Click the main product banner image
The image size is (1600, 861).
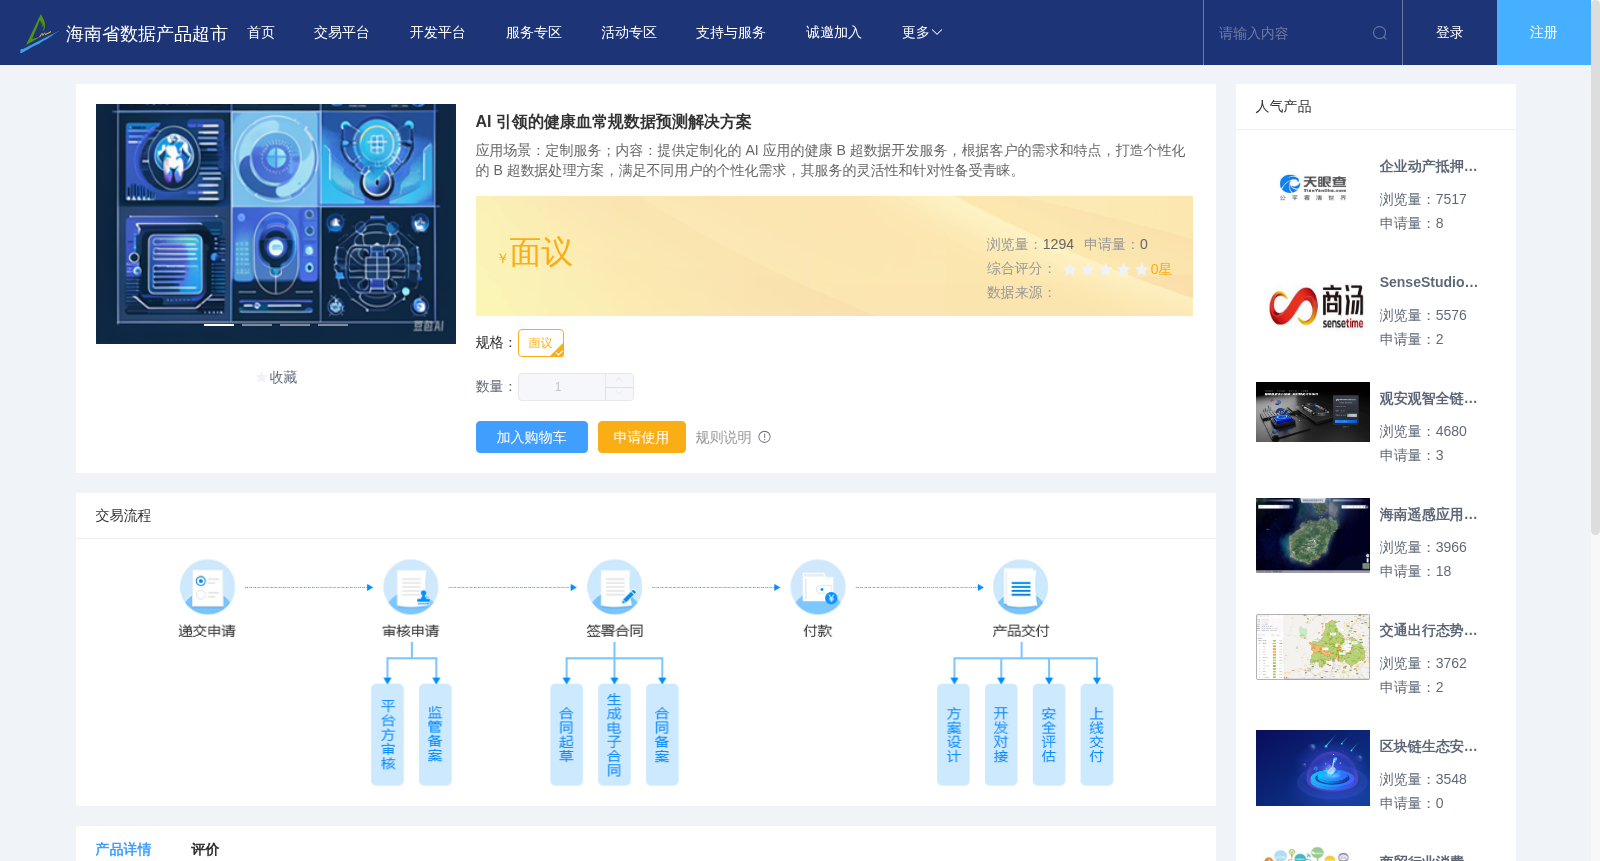click(x=276, y=224)
